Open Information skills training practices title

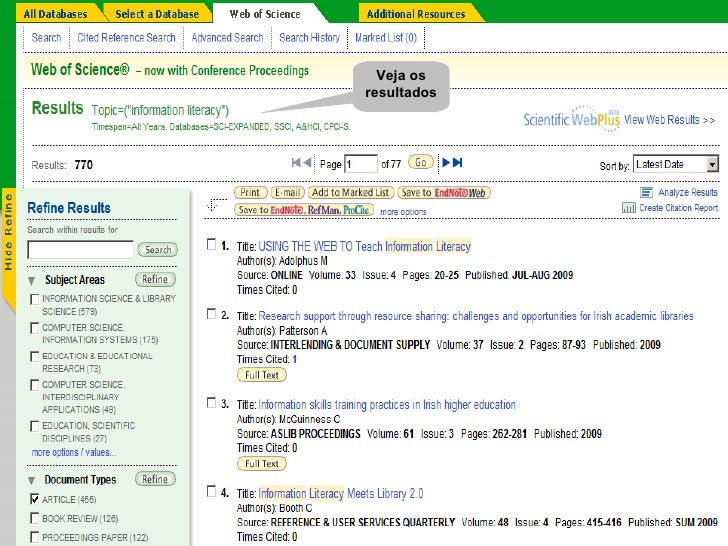387,405
